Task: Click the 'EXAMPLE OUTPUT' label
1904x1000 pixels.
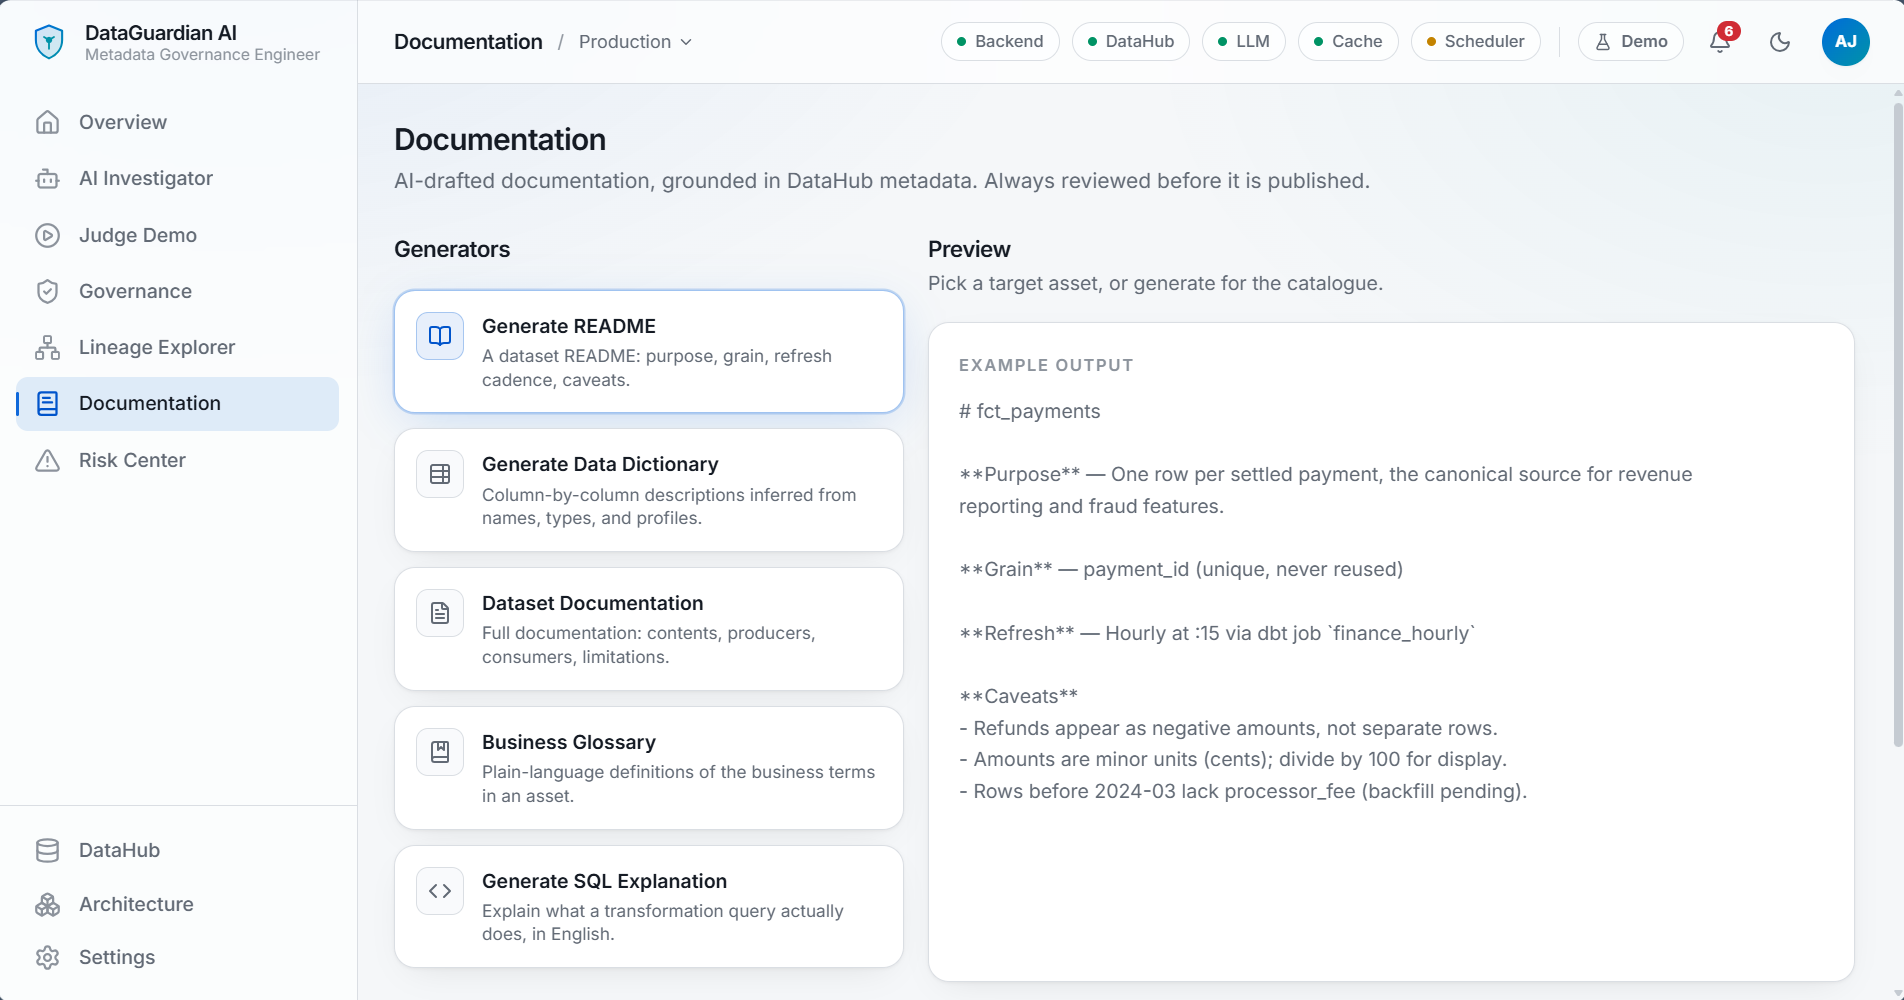Action: (x=1046, y=365)
